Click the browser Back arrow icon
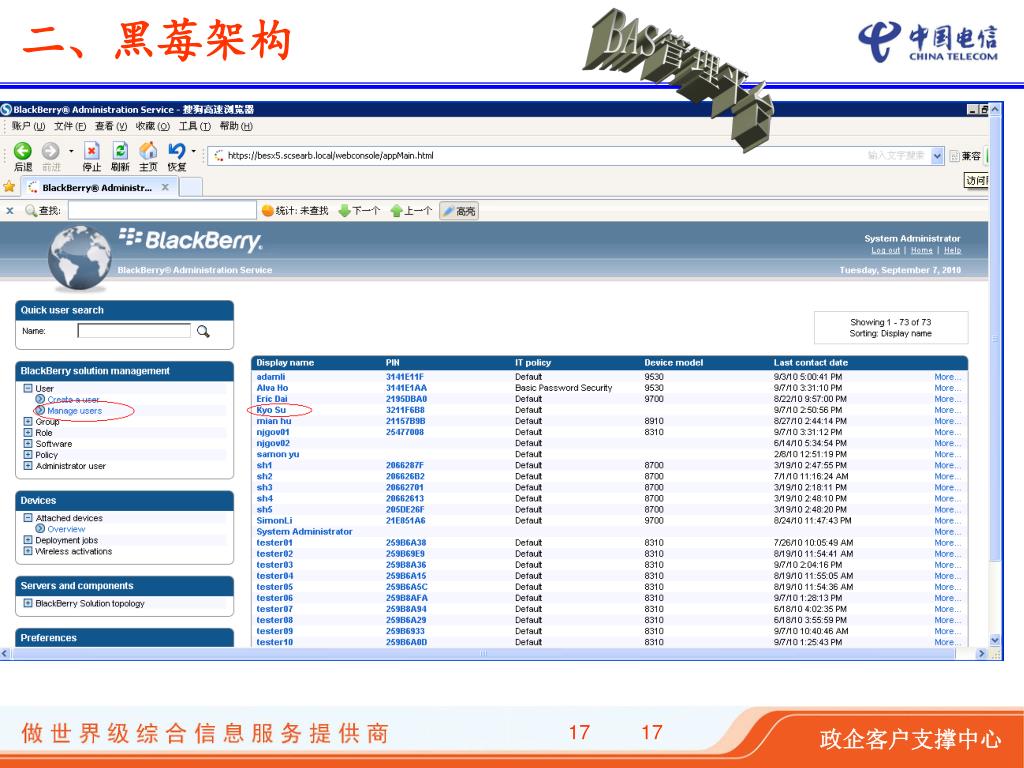 [23, 152]
